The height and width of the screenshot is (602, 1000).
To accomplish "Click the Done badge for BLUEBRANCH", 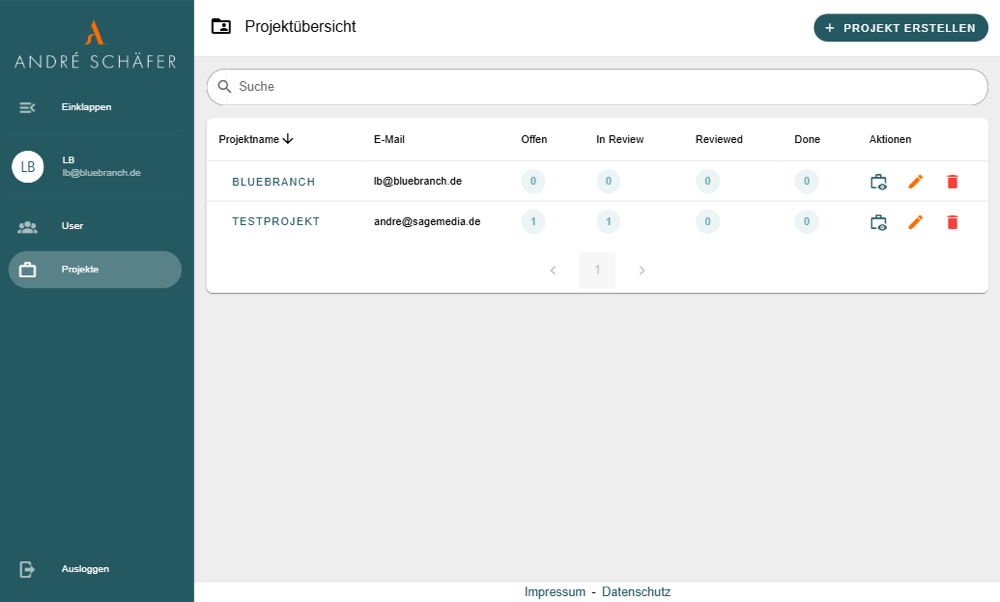I will coord(806,181).
